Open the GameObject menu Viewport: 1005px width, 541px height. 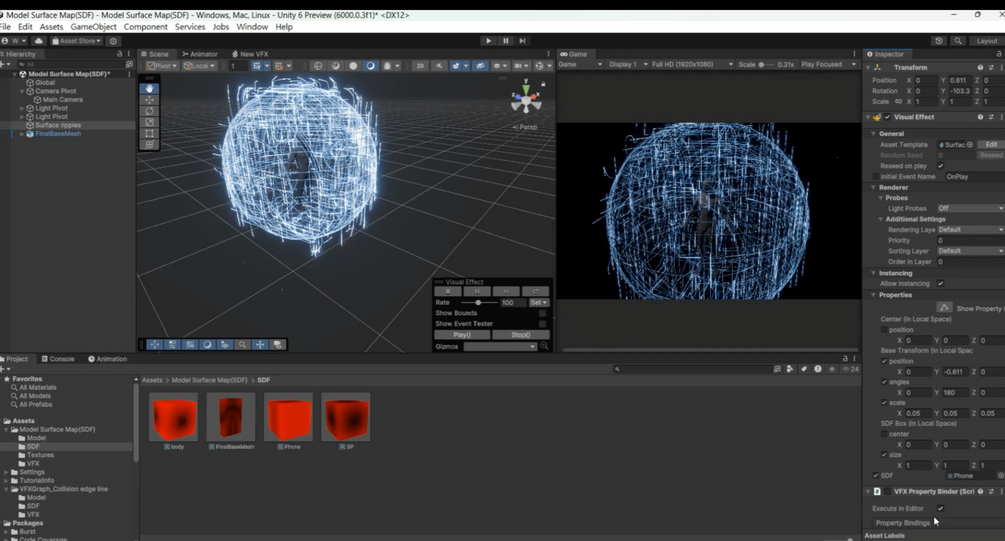(94, 27)
